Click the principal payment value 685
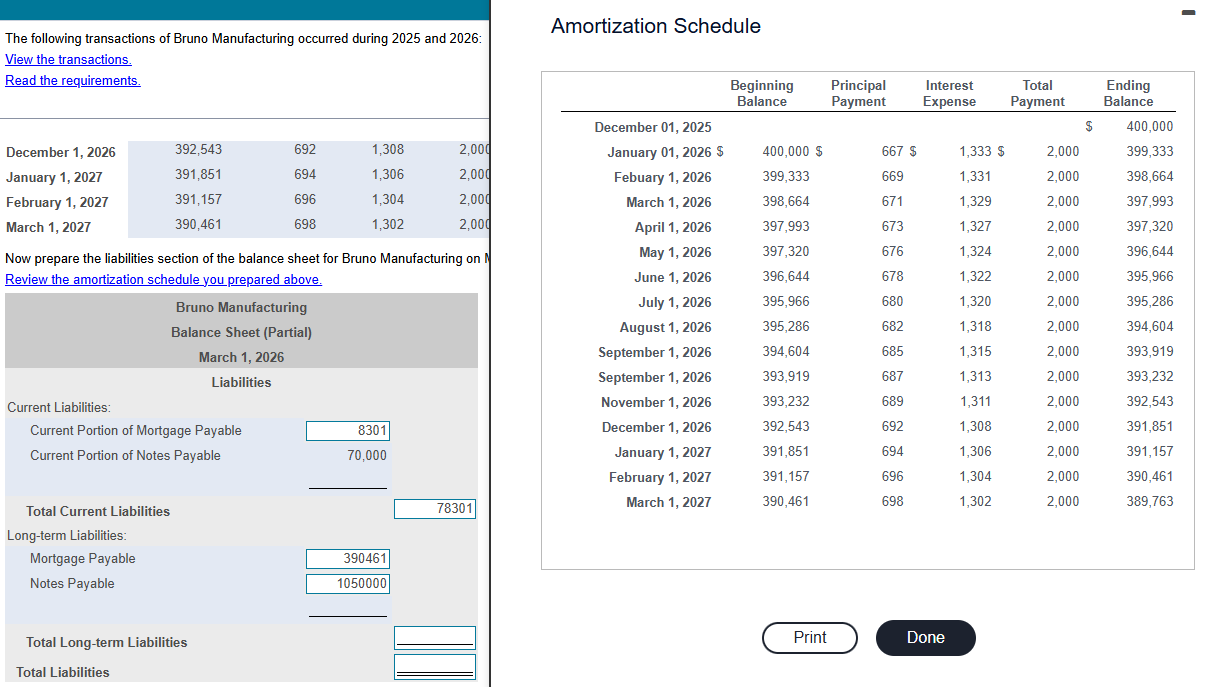This screenshot has width=1209, height=687. tap(892, 351)
